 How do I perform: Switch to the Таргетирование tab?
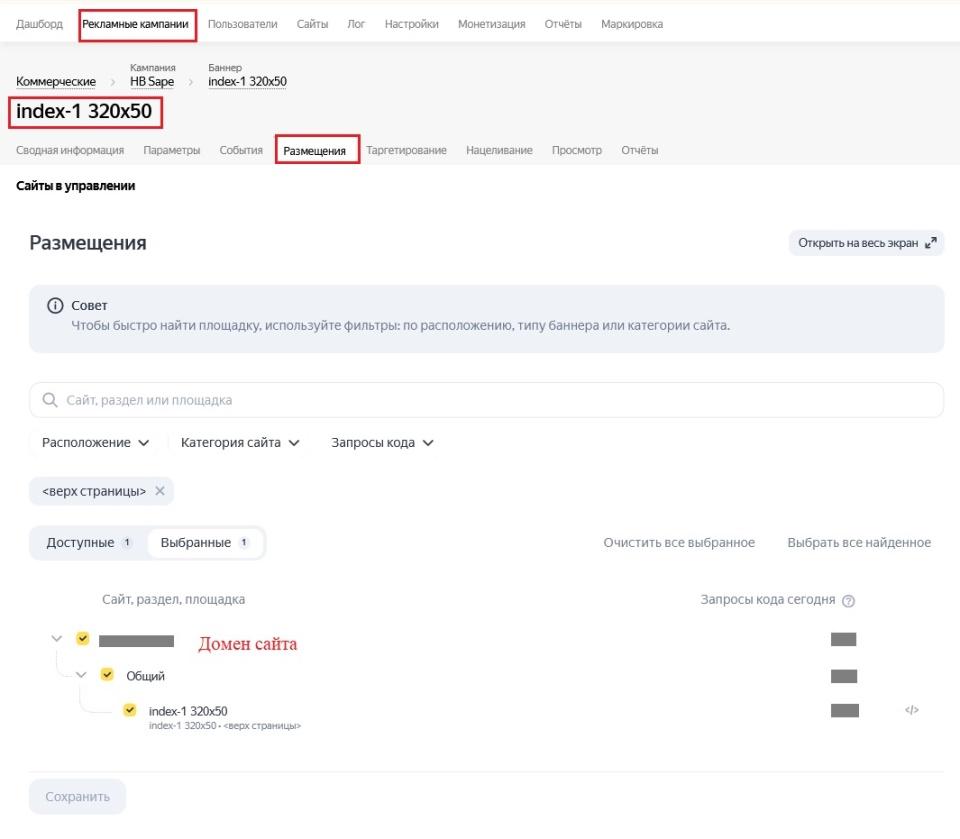point(407,150)
